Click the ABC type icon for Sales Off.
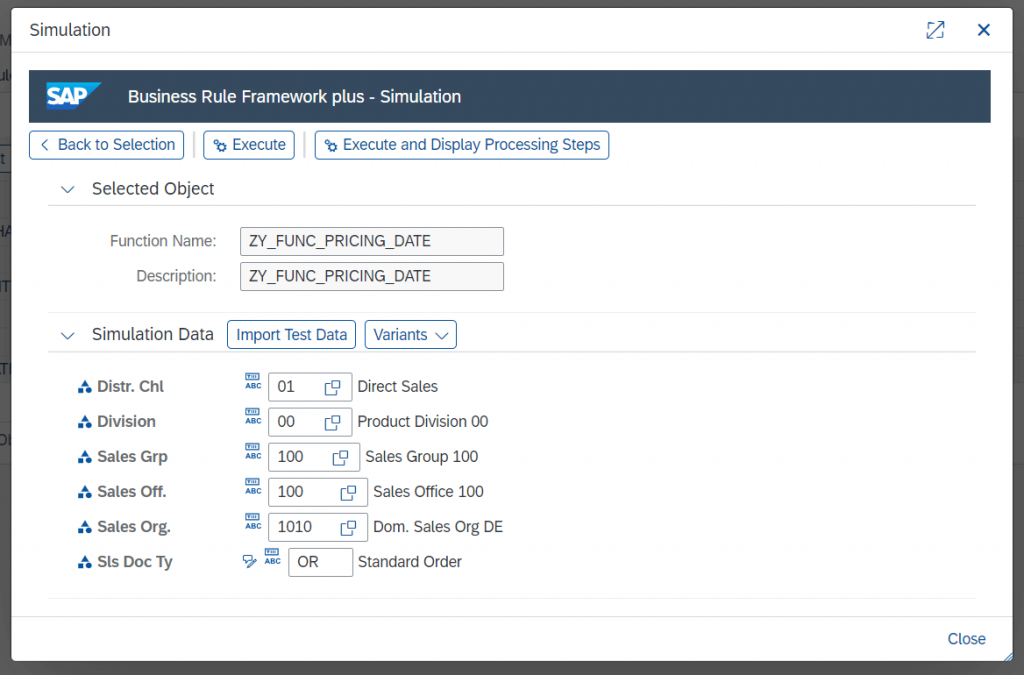This screenshot has height=675, width=1024. point(253,486)
